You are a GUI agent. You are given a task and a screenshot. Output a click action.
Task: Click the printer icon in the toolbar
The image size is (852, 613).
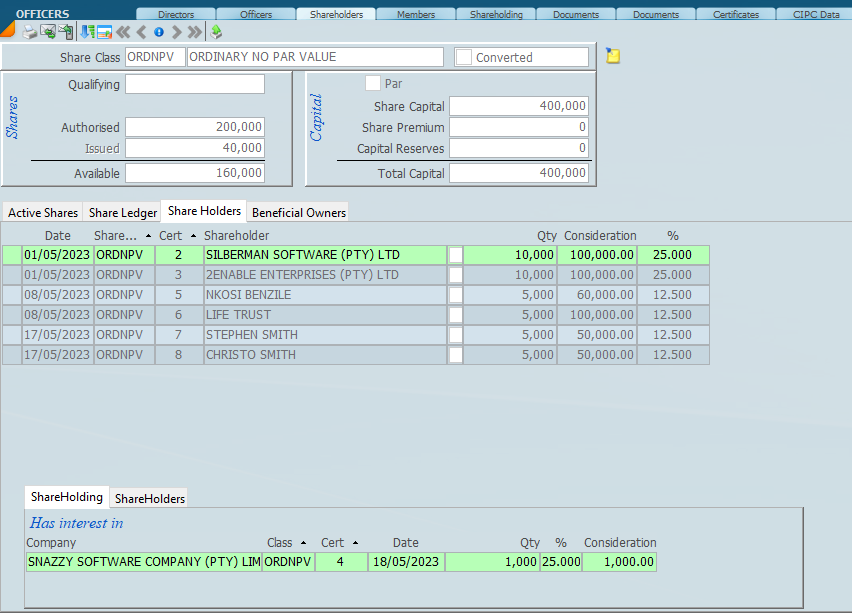(30, 32)
